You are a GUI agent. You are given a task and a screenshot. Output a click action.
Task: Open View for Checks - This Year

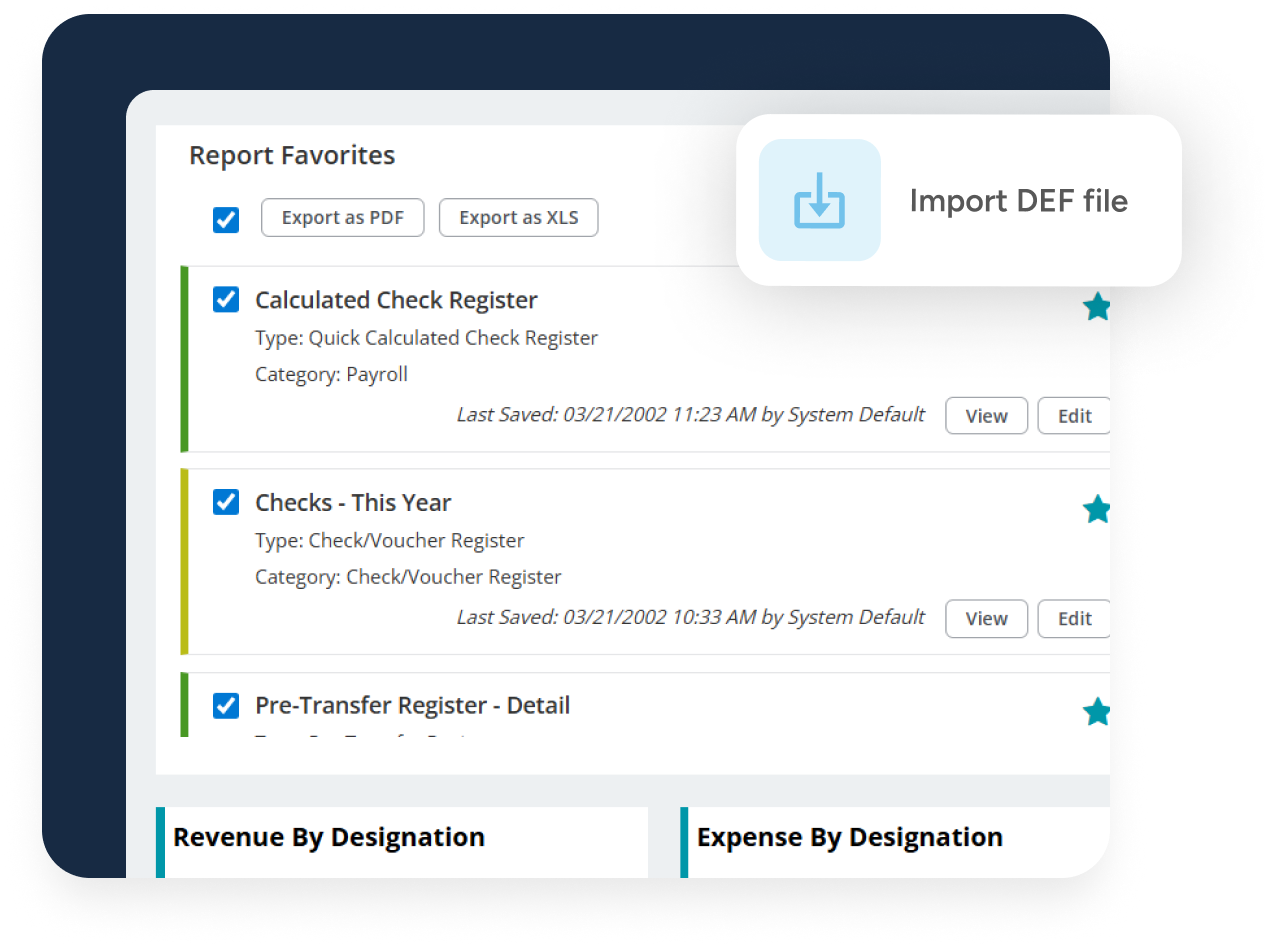pyautogui.click(x=986, y=618)
